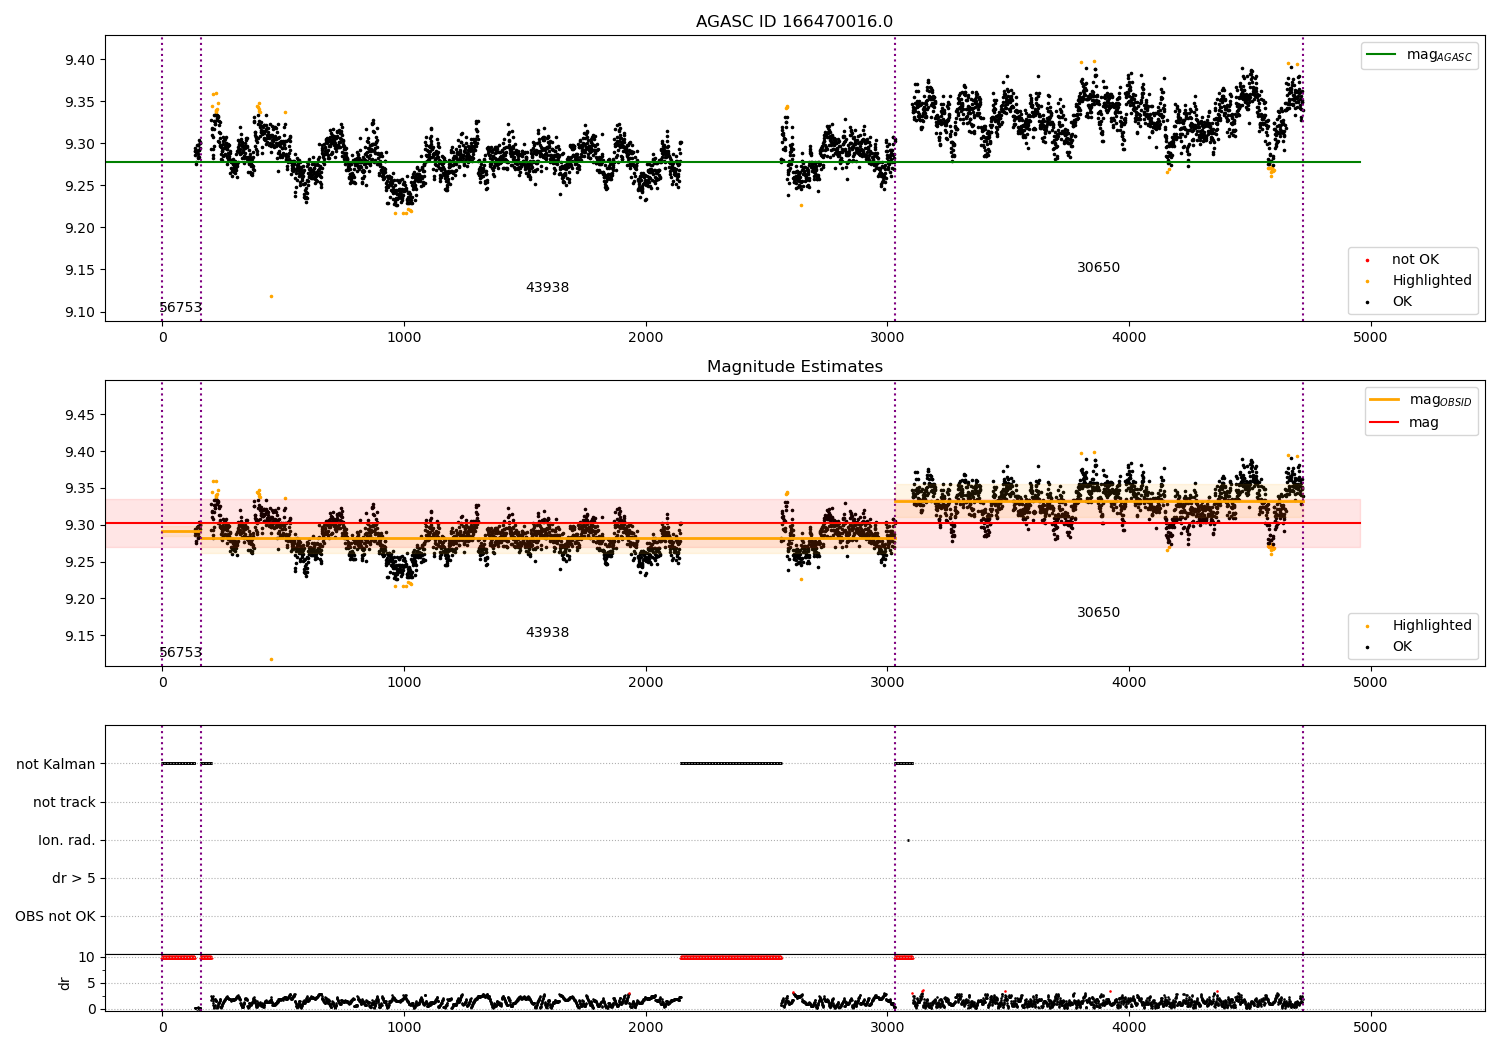This screenshot has width=1500, height=1050.
Task: Click the 9.15 y-tick label in the middle plot
Action: tap(79, 636)
